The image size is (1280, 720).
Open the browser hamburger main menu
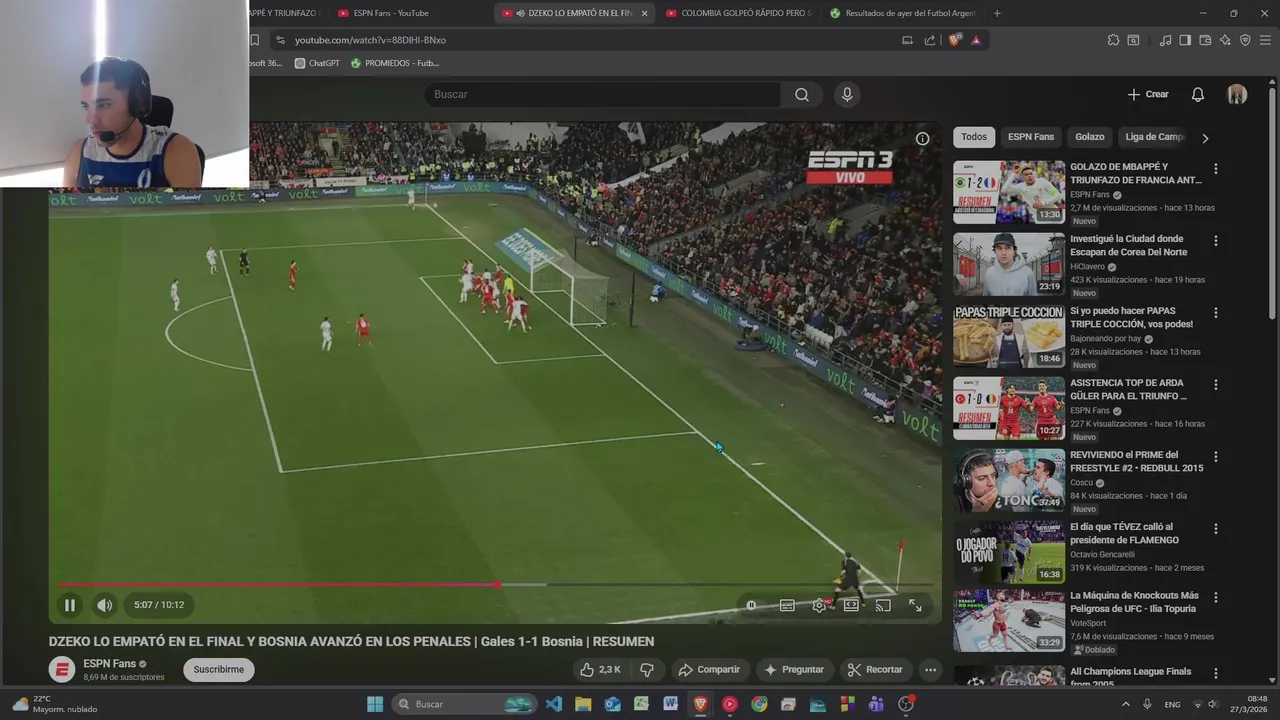(x=1265, y=40)
